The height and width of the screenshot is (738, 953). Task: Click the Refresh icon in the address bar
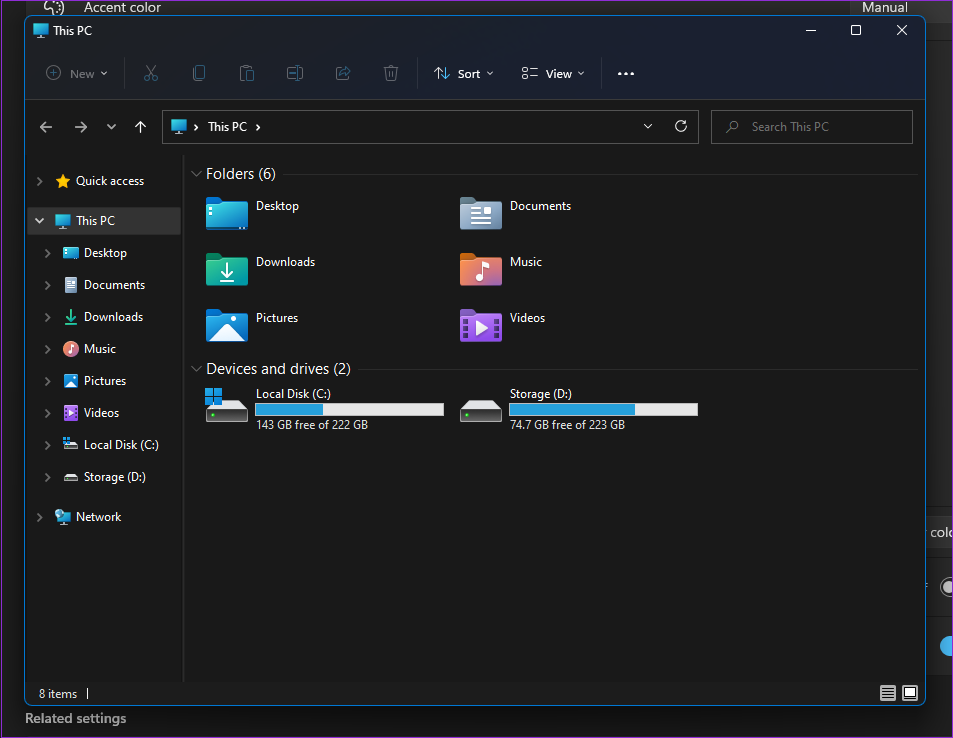681,126
